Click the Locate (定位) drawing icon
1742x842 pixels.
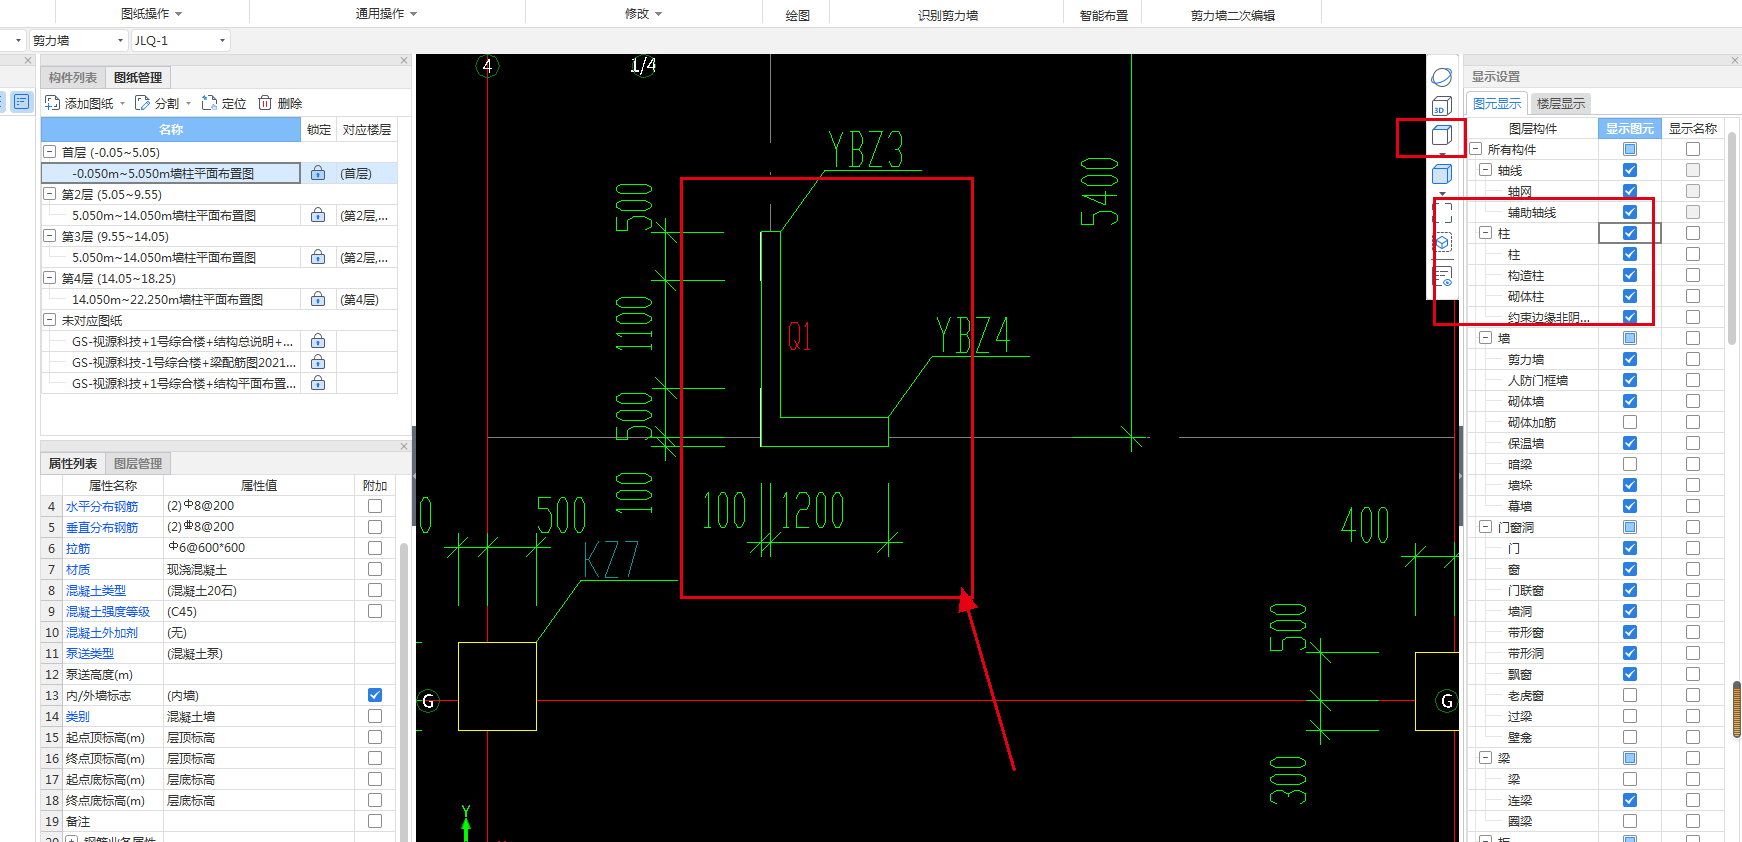[209, 103]
